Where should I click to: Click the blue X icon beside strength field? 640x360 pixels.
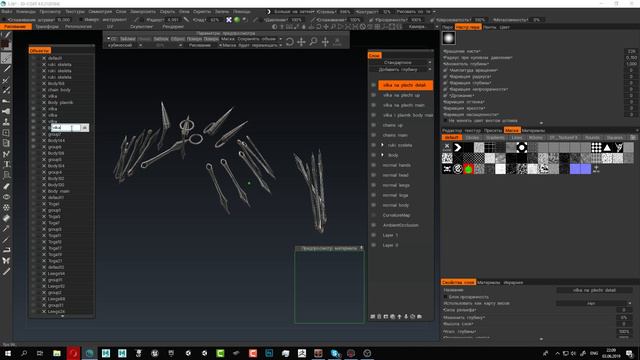pos(229,20)
